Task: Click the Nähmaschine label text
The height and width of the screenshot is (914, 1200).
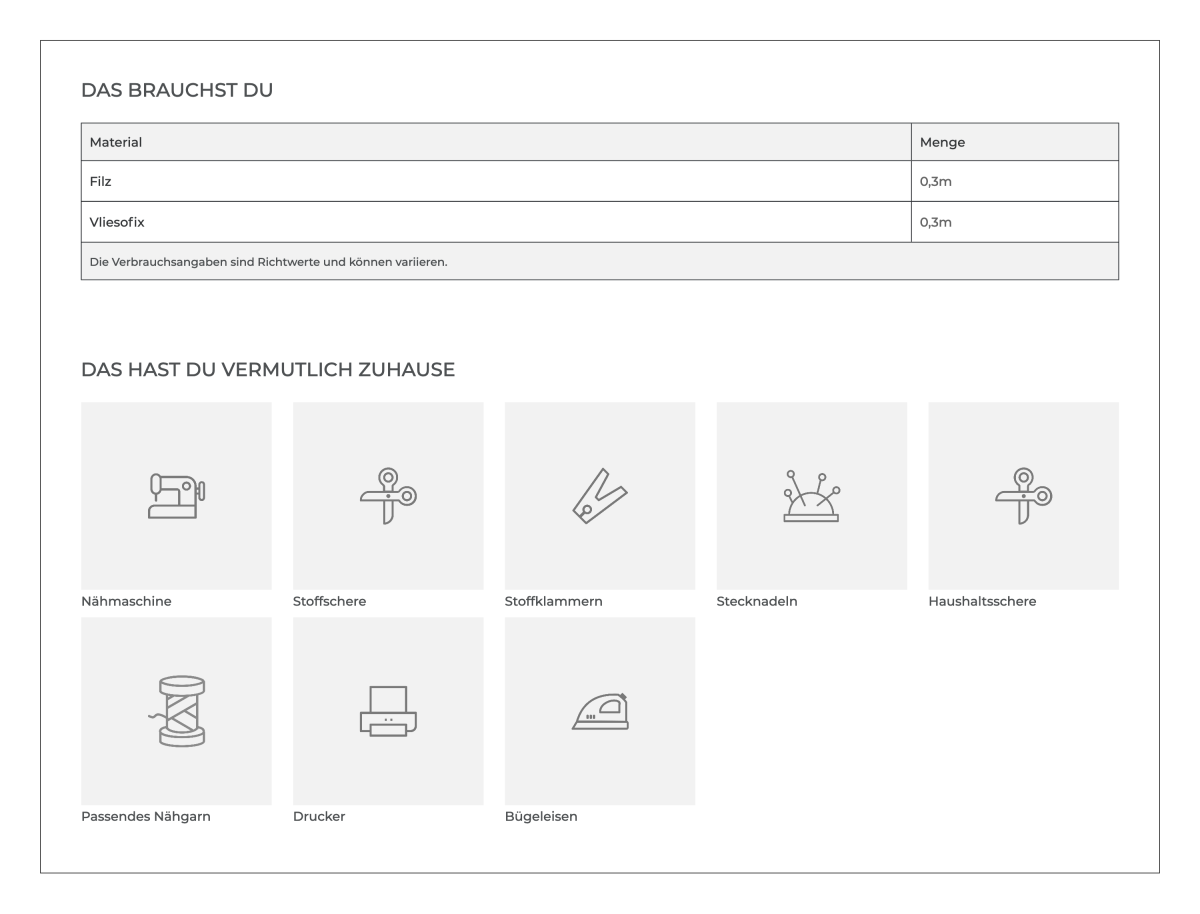Action: coord(126,602)
